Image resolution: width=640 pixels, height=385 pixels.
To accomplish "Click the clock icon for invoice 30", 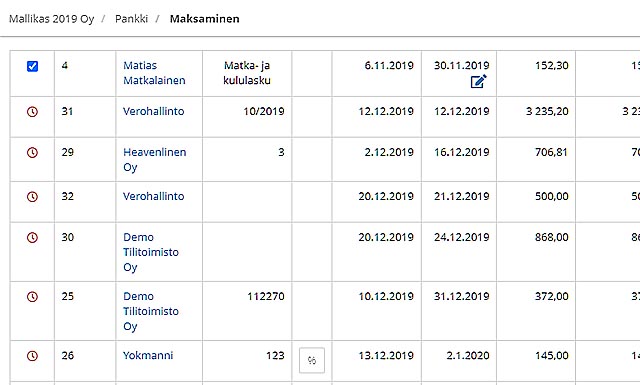I will [x=32, y=237].
